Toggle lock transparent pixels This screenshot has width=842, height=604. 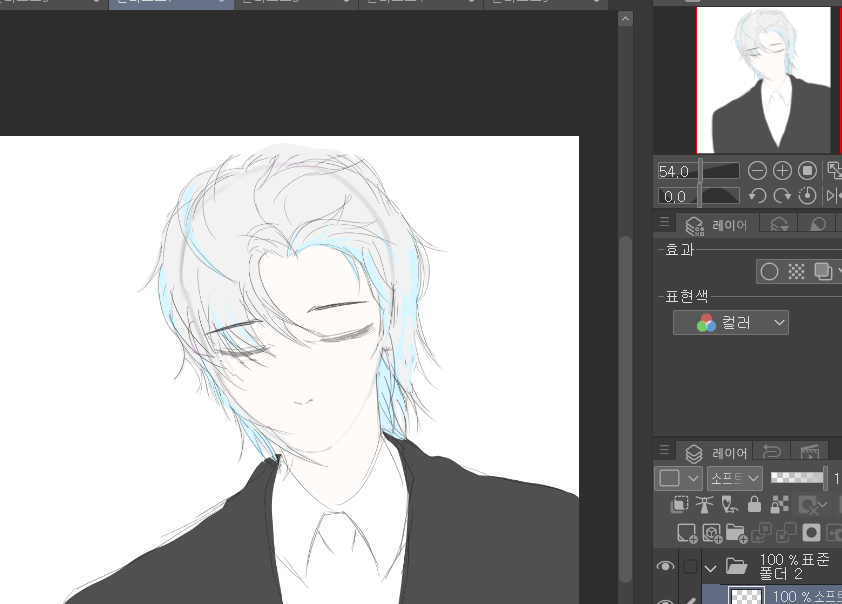click(779, 505)
